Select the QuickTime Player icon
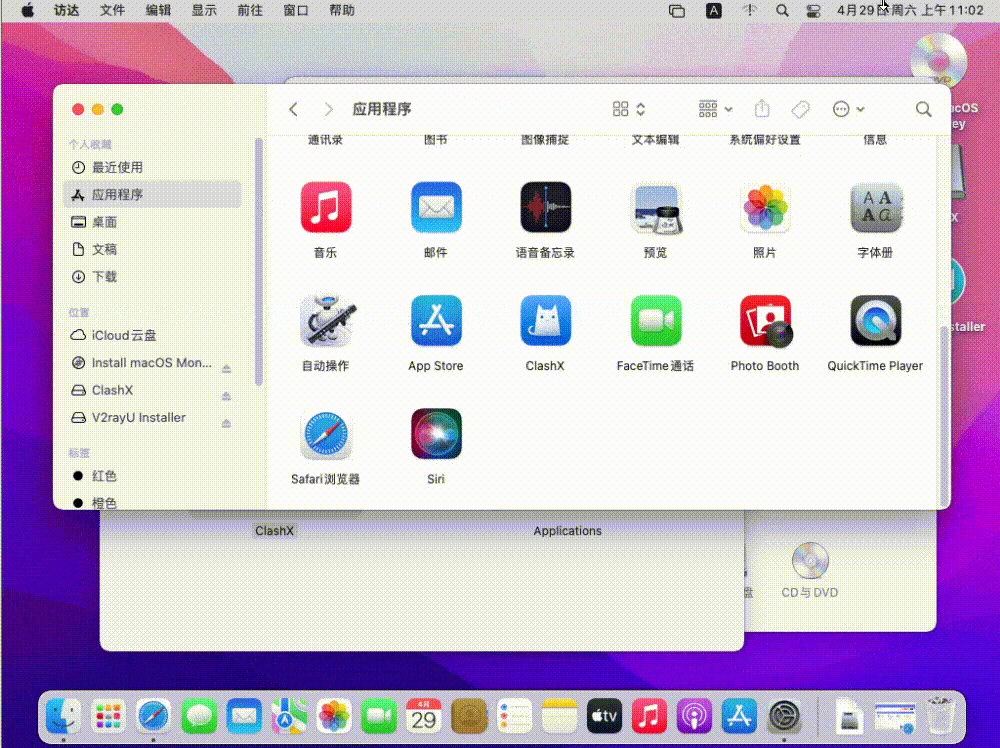The image size is (1000, 748). pyautogui.click(x=875, y=321)
